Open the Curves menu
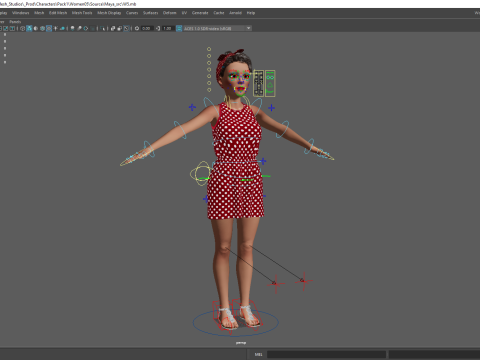The image size is (480, 360). click(x=132, y=13)
